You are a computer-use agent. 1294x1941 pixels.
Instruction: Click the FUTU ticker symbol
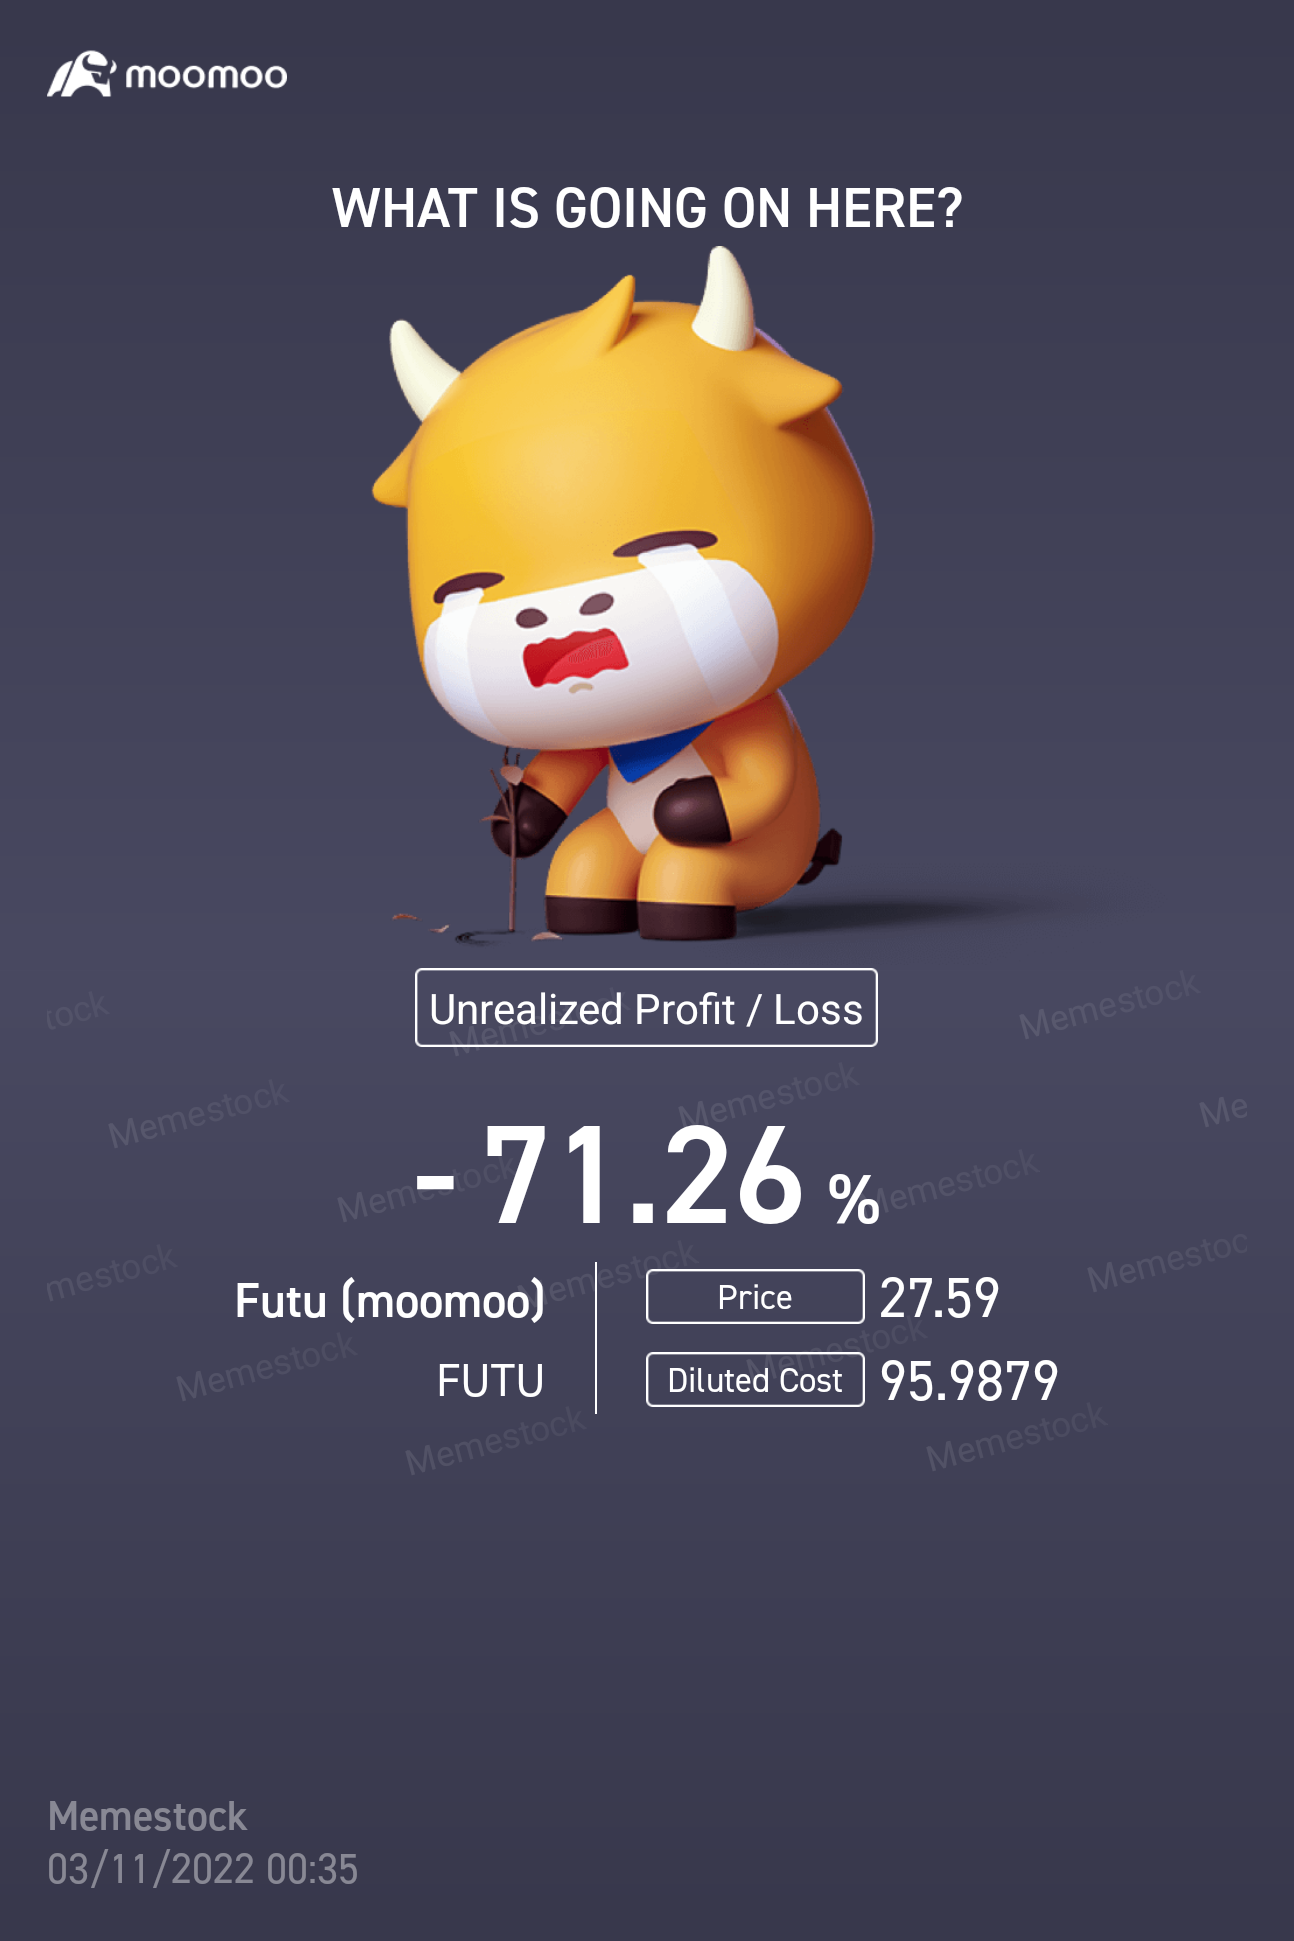click(x=490, y=1381)
